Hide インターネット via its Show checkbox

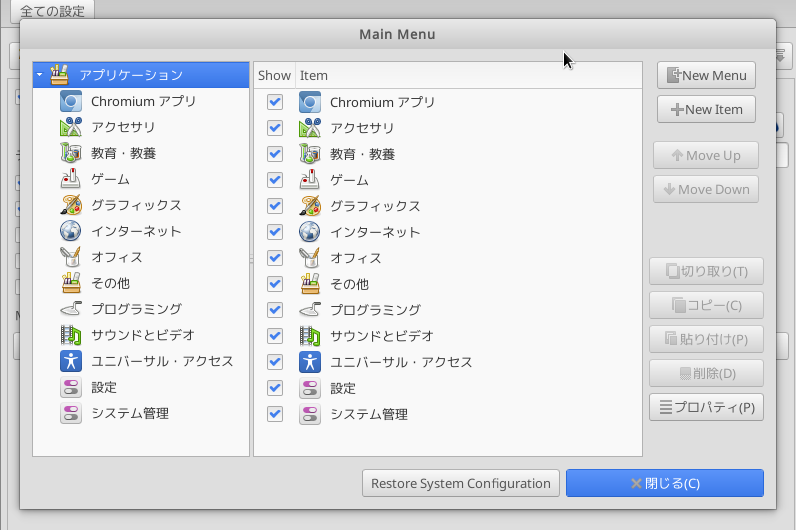click(275, 232)
